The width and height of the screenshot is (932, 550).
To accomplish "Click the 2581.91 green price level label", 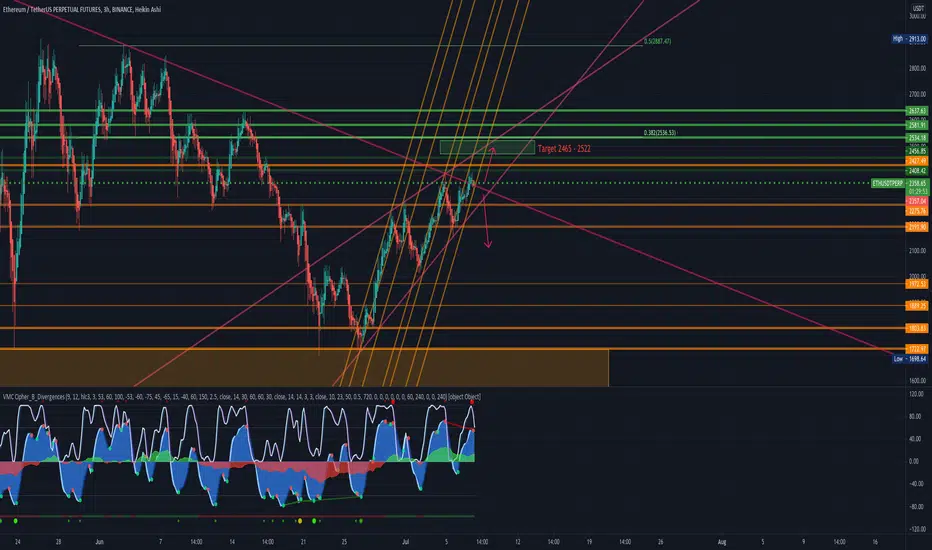I will (x=917, y=125).
